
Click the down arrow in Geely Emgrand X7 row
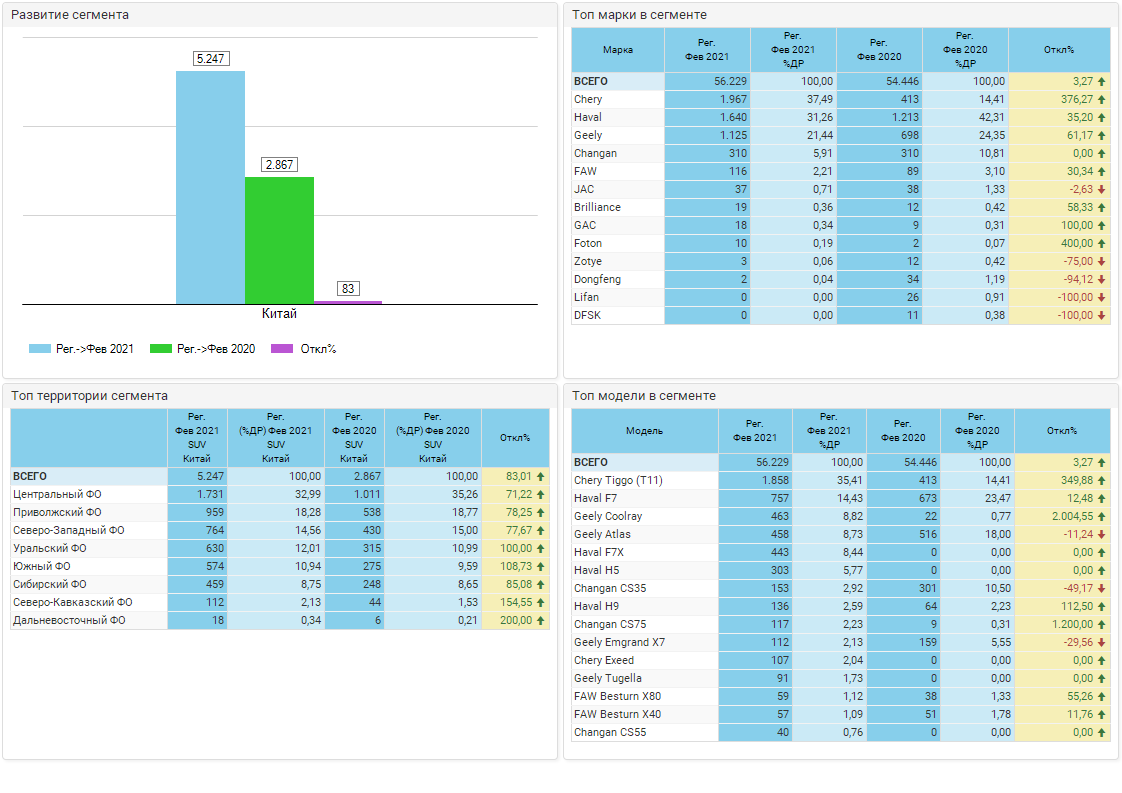point(1101,643)
